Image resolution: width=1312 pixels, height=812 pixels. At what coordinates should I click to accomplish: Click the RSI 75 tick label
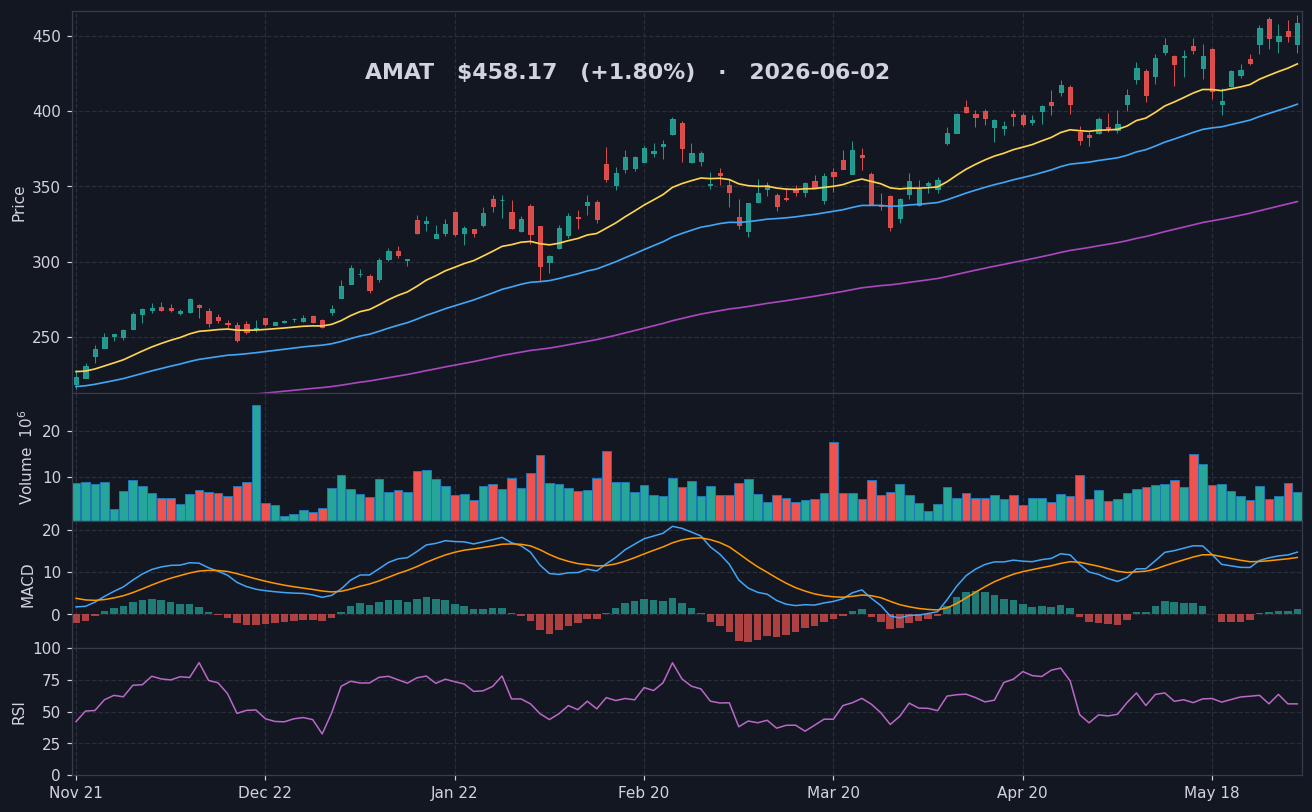52,681
